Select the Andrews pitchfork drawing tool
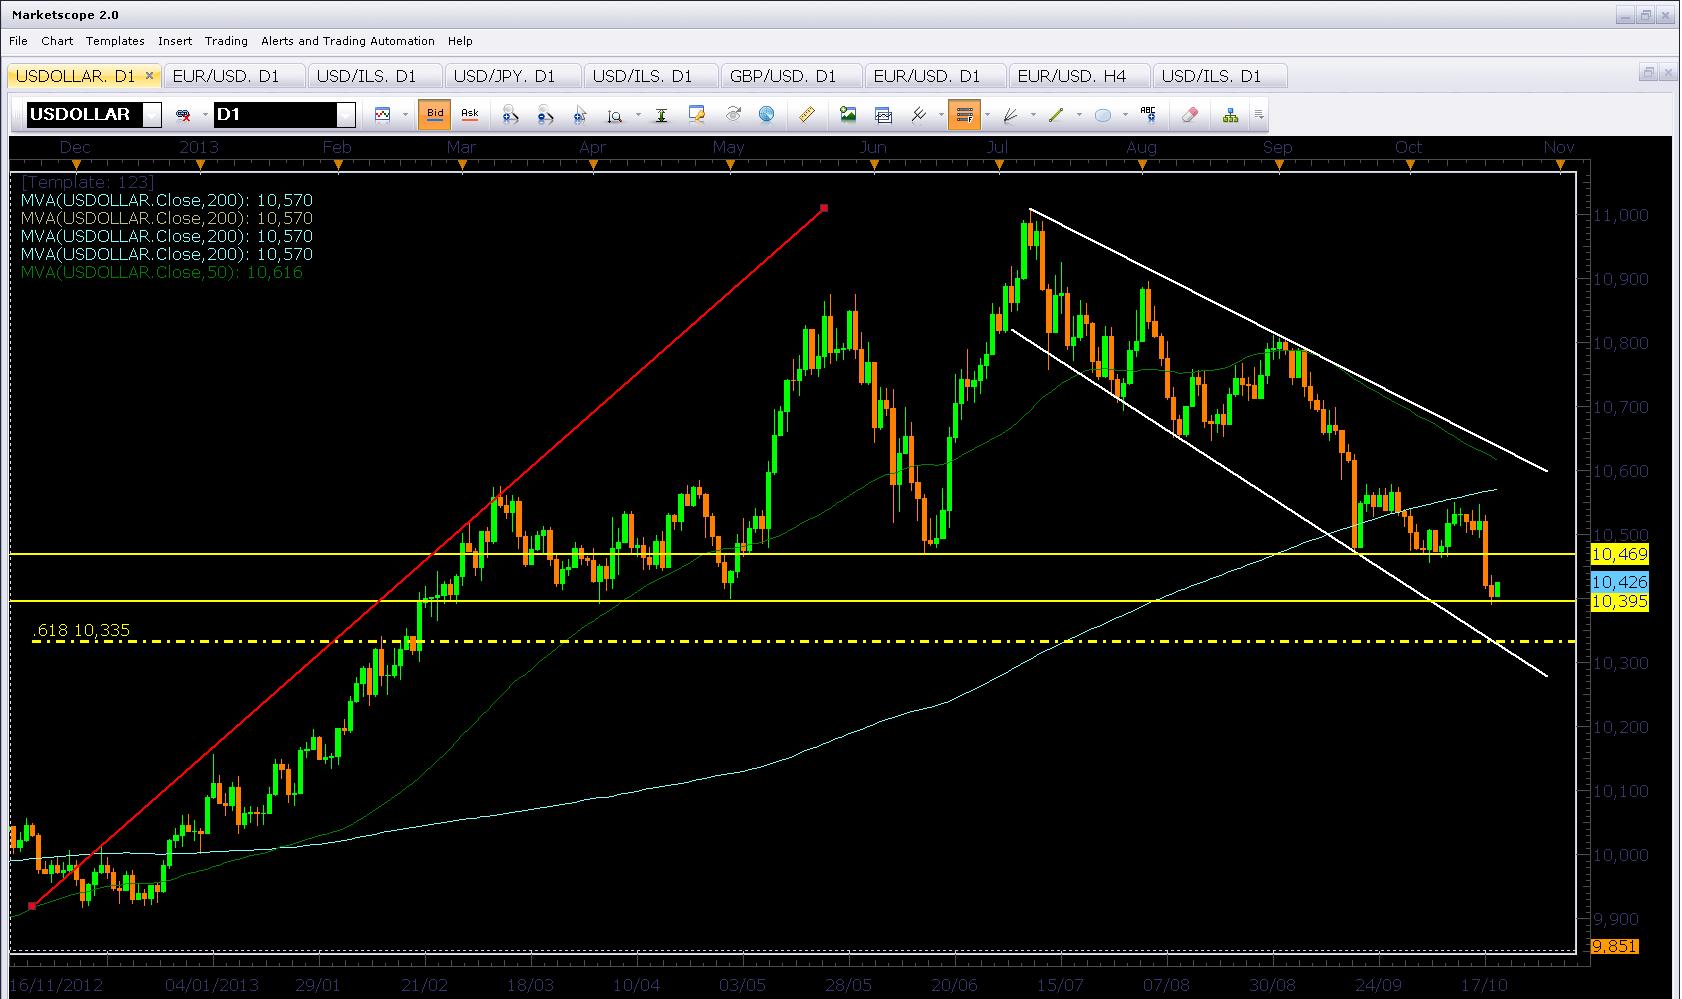 point(918,115)
